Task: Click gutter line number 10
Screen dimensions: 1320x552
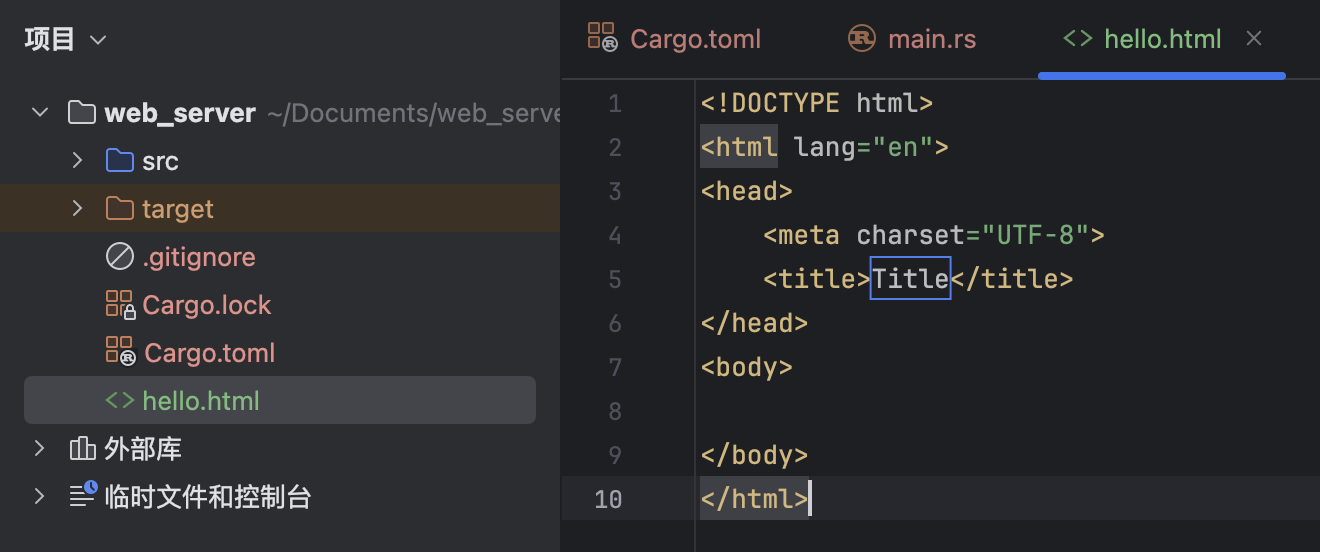Action: click(608, 499)
